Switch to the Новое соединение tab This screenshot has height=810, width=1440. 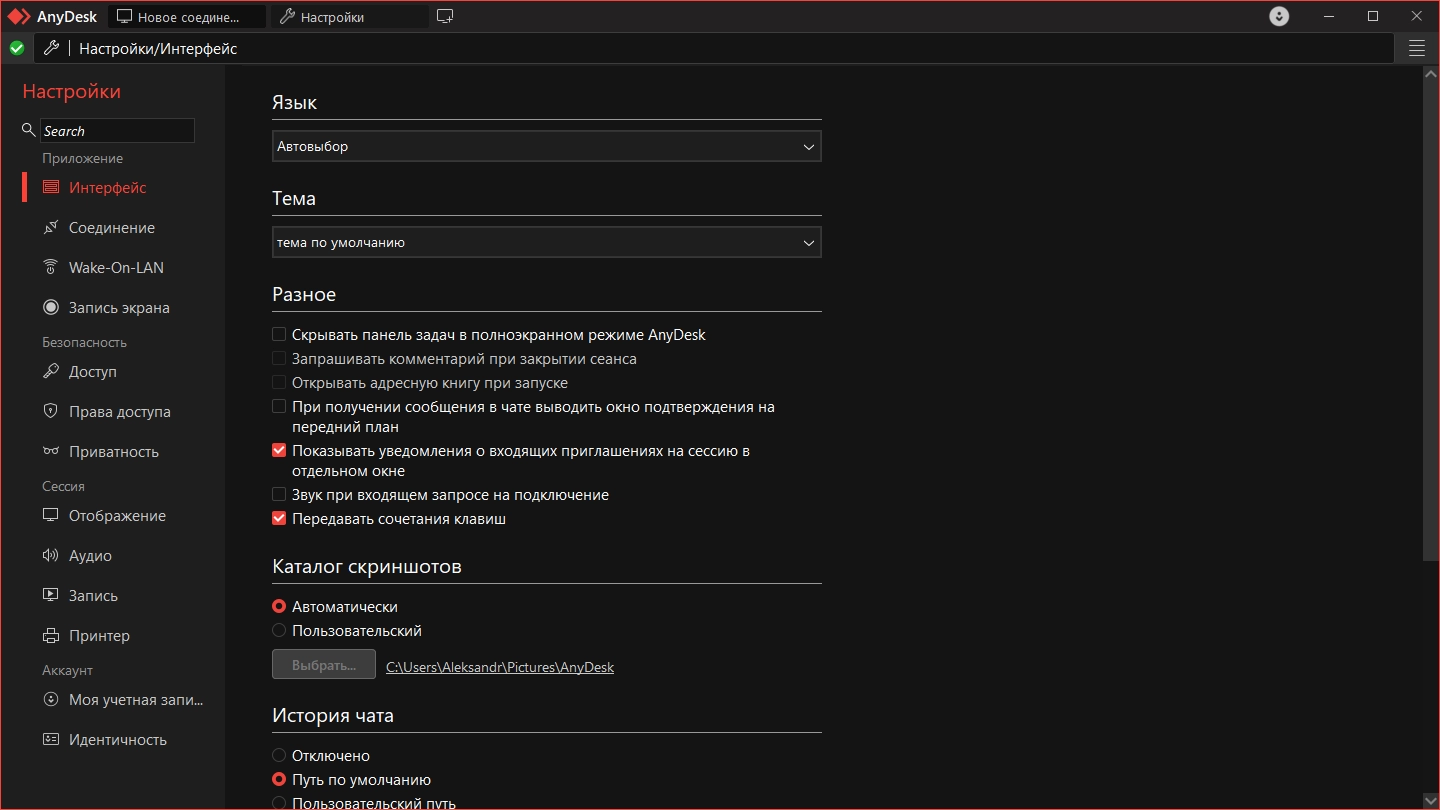tap(187, 17)
